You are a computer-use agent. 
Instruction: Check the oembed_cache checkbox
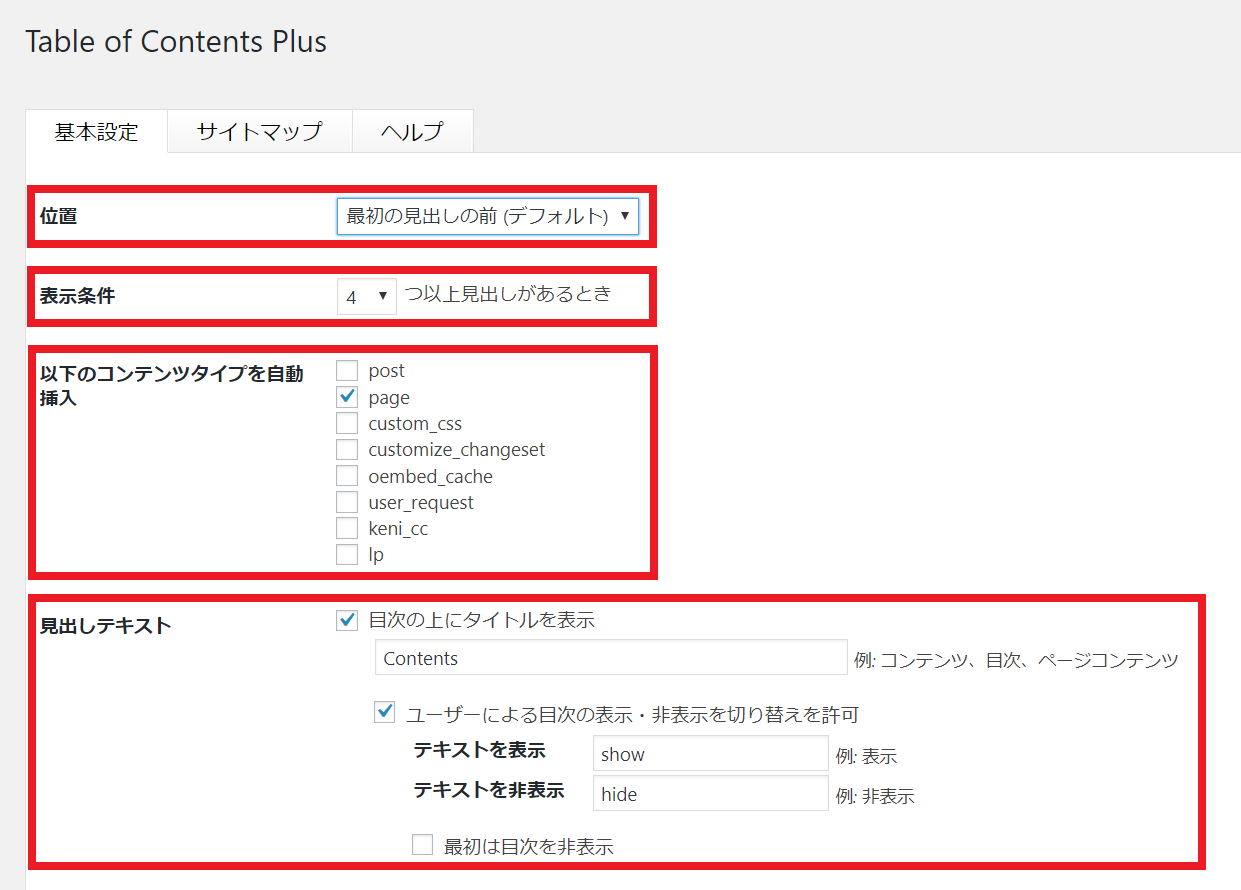tap(347, 476)
